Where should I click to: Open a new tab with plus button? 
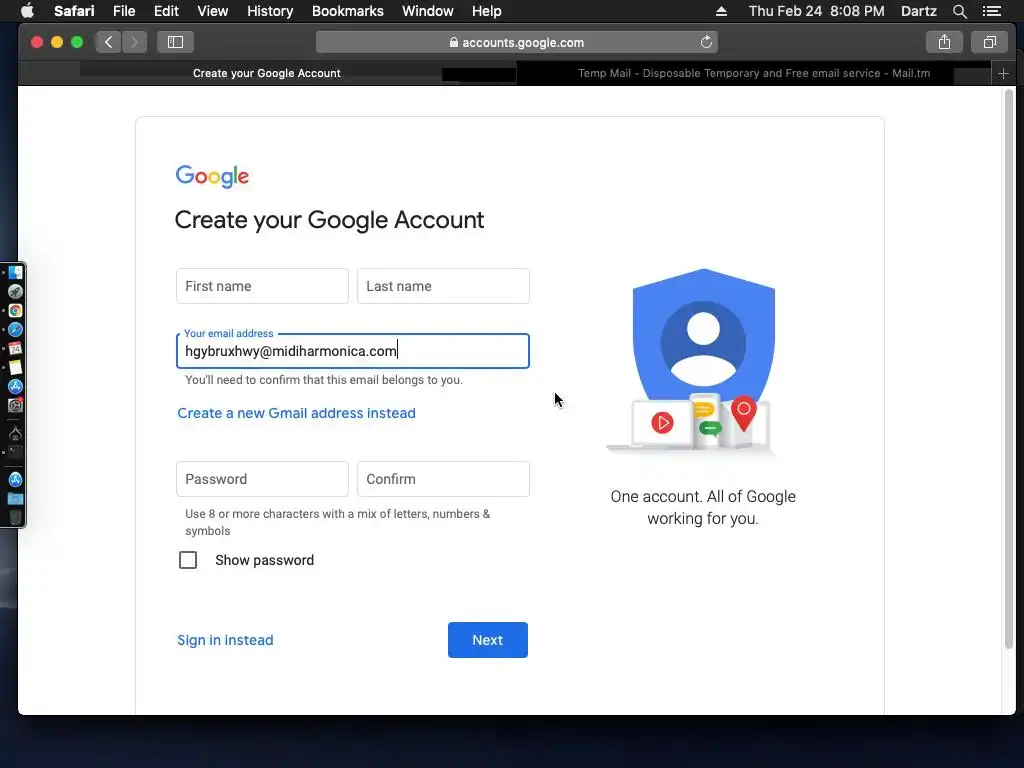(x=1004, y=73)
